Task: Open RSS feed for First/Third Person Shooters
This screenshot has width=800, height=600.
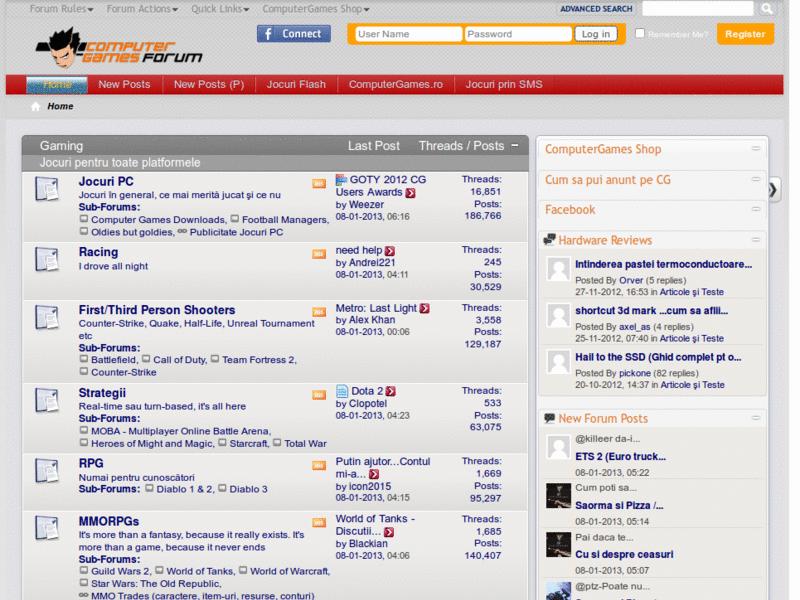Action: click(x=319, y=312)
